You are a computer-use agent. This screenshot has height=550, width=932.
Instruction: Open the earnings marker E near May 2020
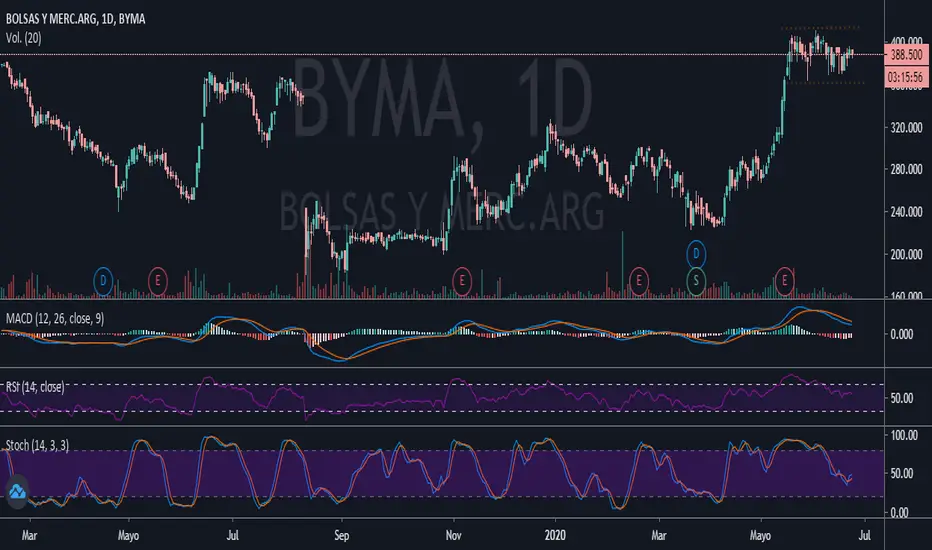tap(785, 281)
